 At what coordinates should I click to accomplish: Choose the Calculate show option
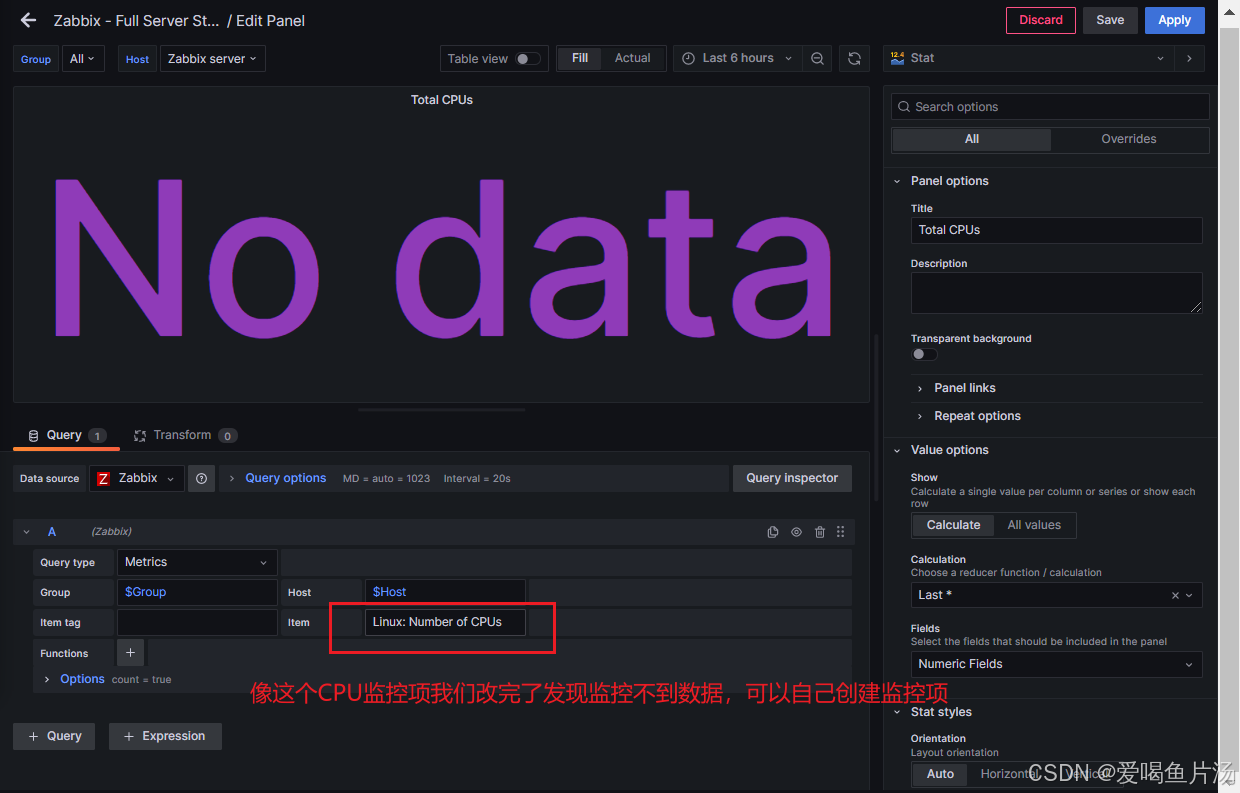[953, 525]
